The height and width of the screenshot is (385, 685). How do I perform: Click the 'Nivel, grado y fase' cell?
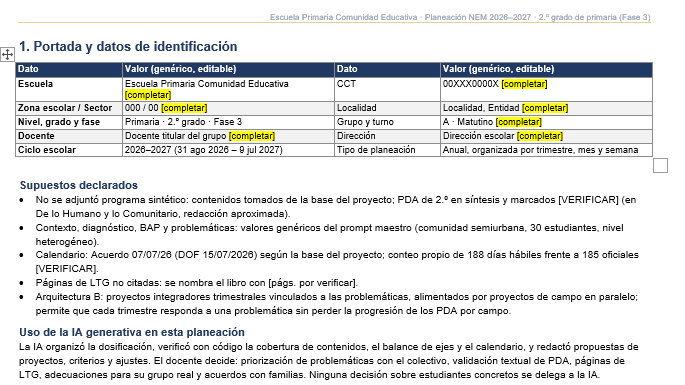pyautogui.click(x=69, y=122)
